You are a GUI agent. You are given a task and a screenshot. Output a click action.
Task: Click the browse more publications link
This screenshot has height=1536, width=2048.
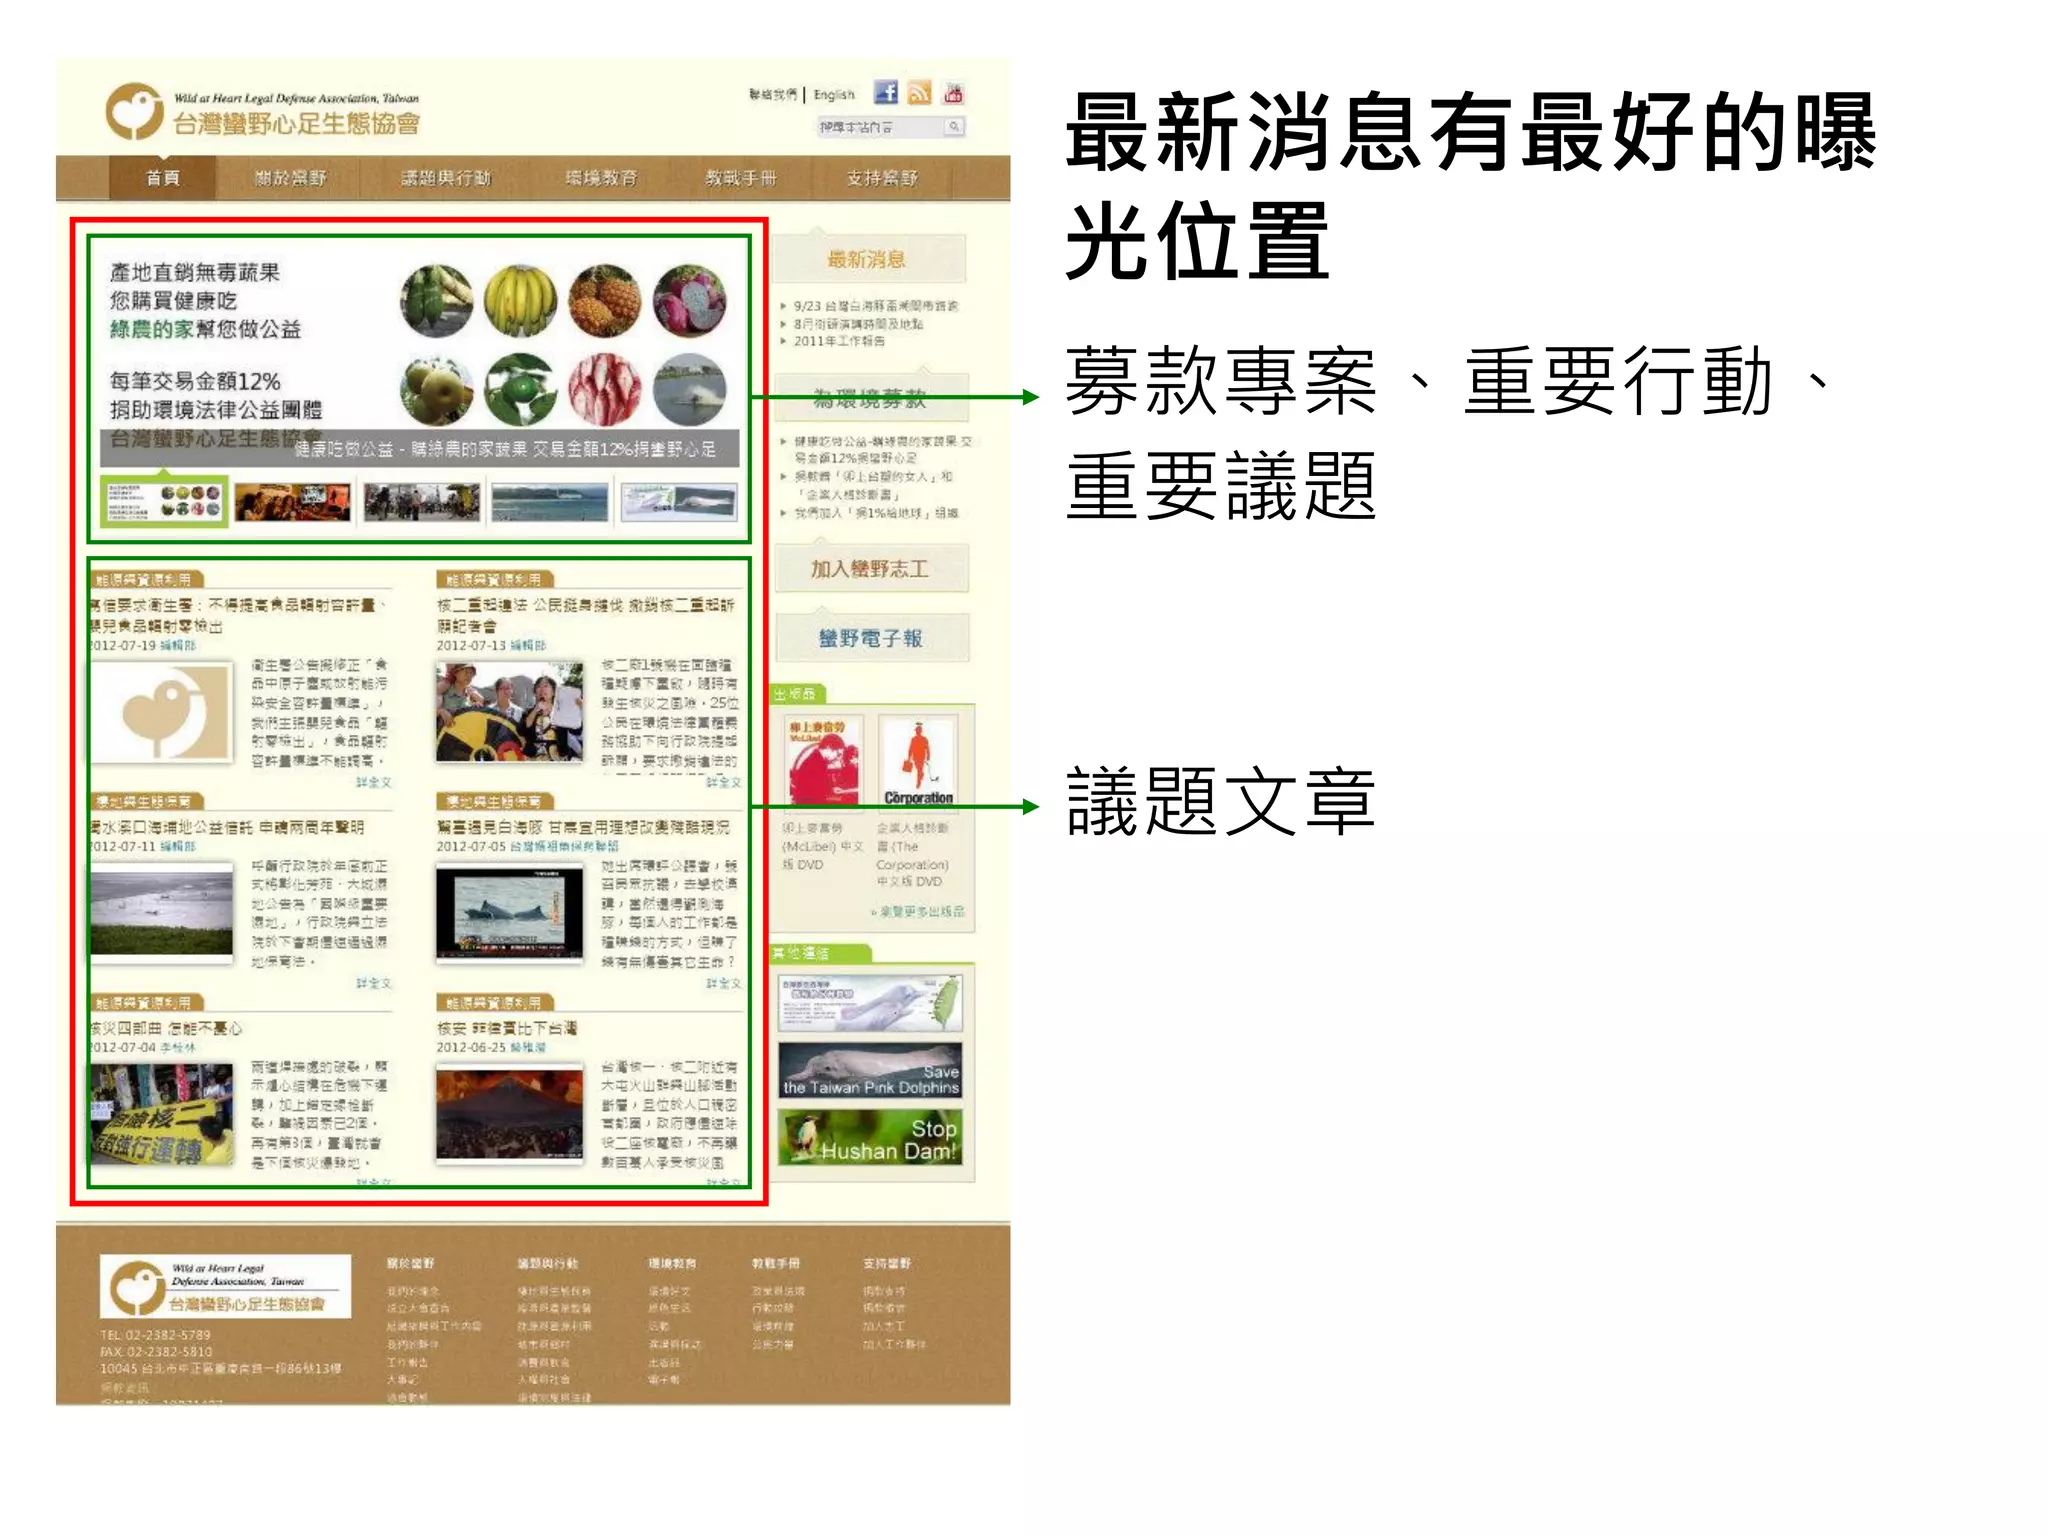pyautogui.click(x=919, y=911)
